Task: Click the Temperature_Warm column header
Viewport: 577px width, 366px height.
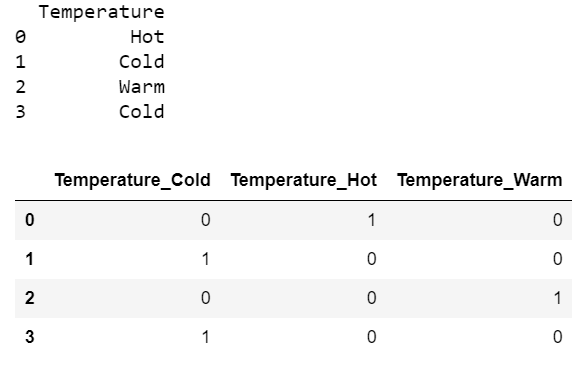Action: 479,180
